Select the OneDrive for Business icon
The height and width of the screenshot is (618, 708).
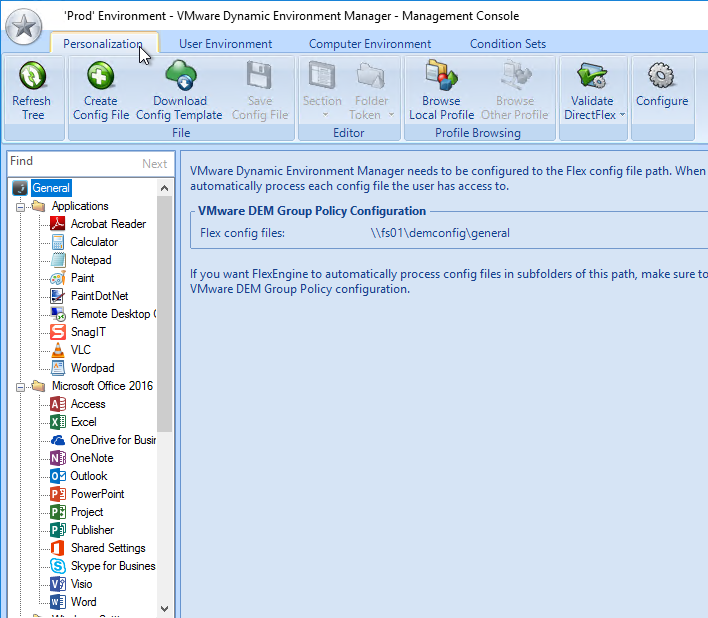point(58,440)
